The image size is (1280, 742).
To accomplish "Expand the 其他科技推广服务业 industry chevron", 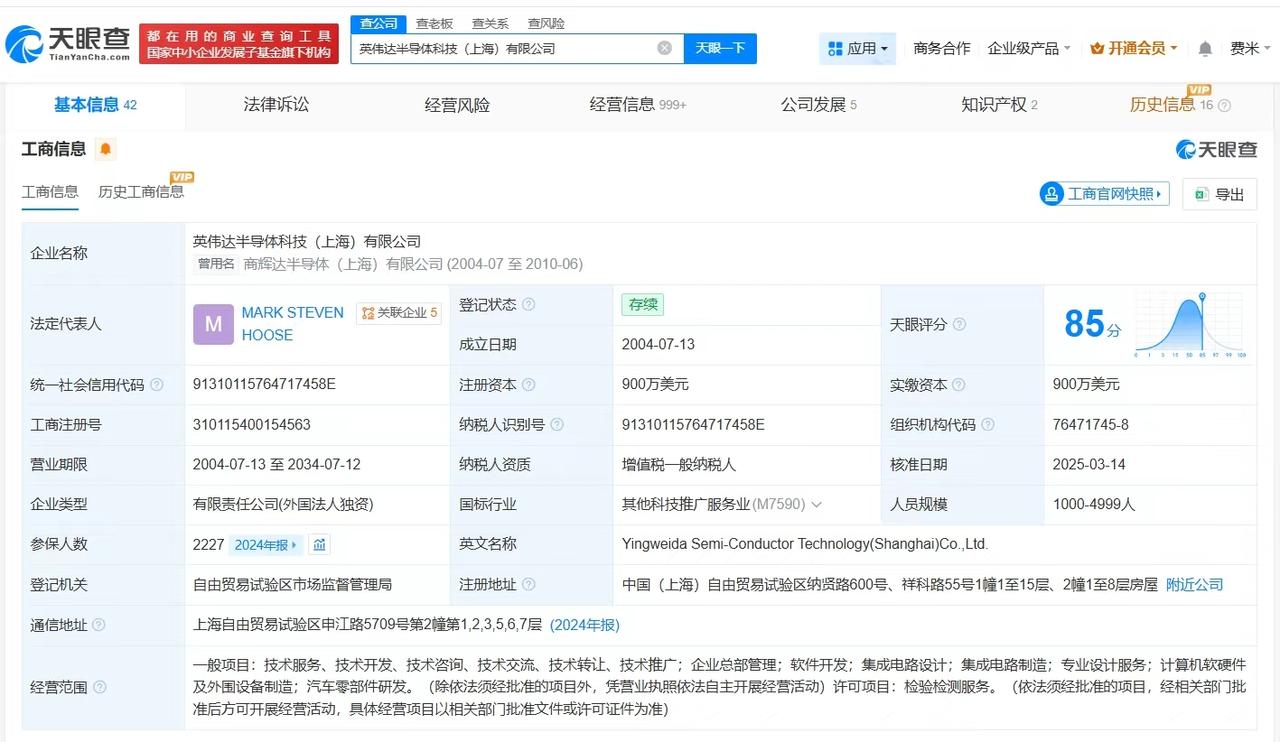I will (x=816, y=504).
